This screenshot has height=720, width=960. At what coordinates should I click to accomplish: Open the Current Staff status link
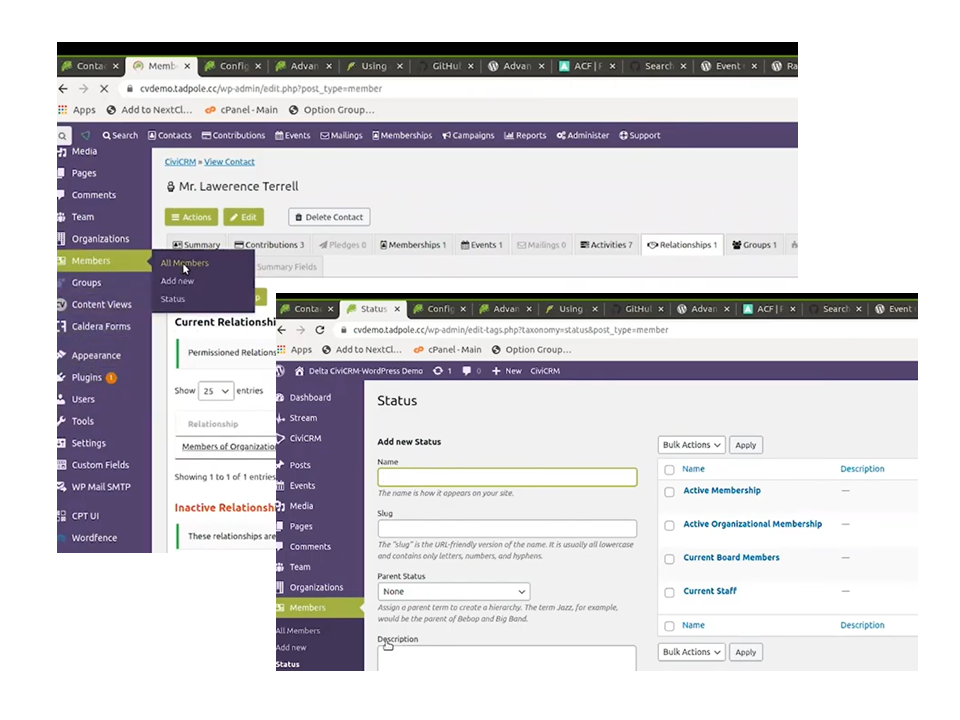(710, 591)
